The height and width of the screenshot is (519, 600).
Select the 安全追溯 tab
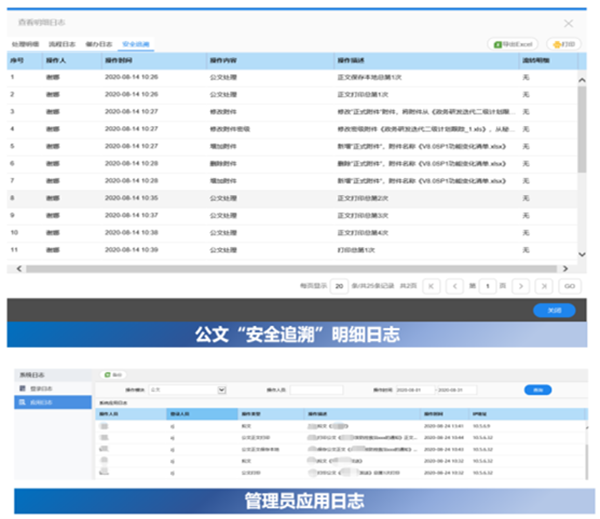point(136,45)
